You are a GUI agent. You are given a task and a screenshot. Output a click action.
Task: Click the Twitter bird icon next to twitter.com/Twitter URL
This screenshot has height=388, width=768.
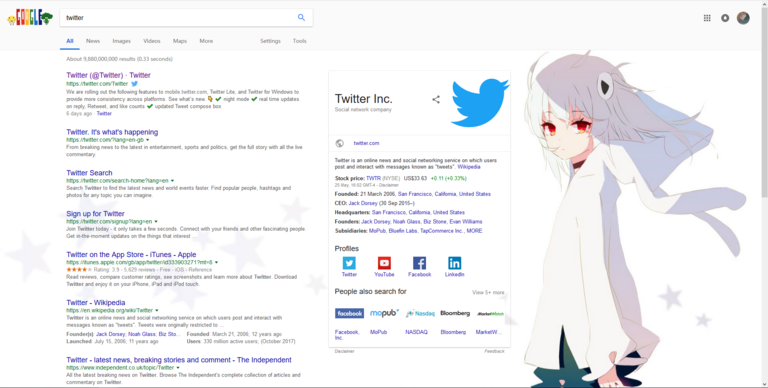click(135, 84)
